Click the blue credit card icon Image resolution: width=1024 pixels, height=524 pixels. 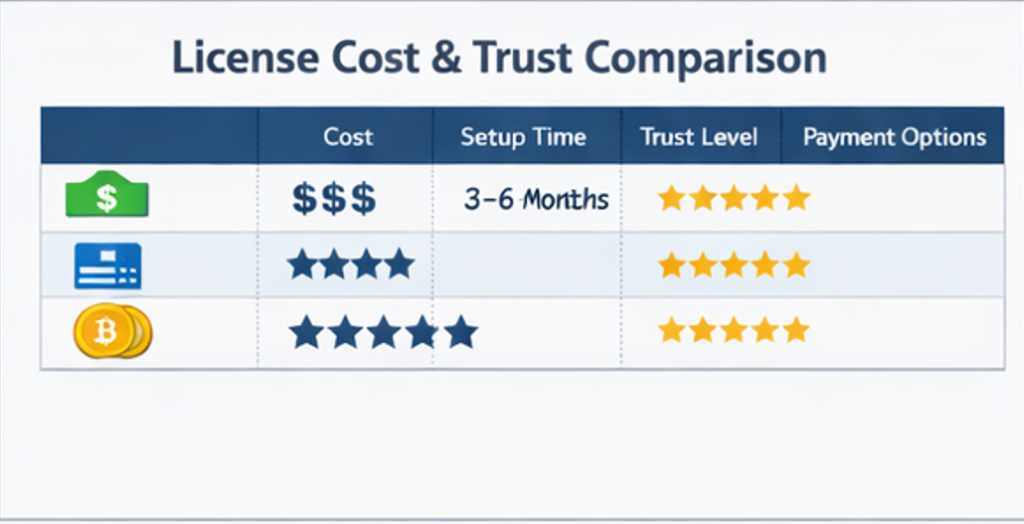pyautogui.click(x=108, y=266)
